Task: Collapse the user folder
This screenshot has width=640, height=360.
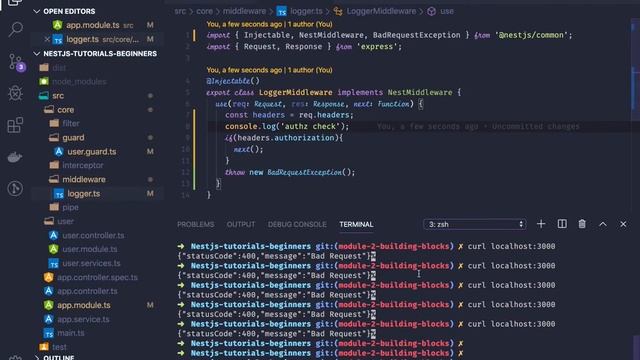Action: [65, 221]
